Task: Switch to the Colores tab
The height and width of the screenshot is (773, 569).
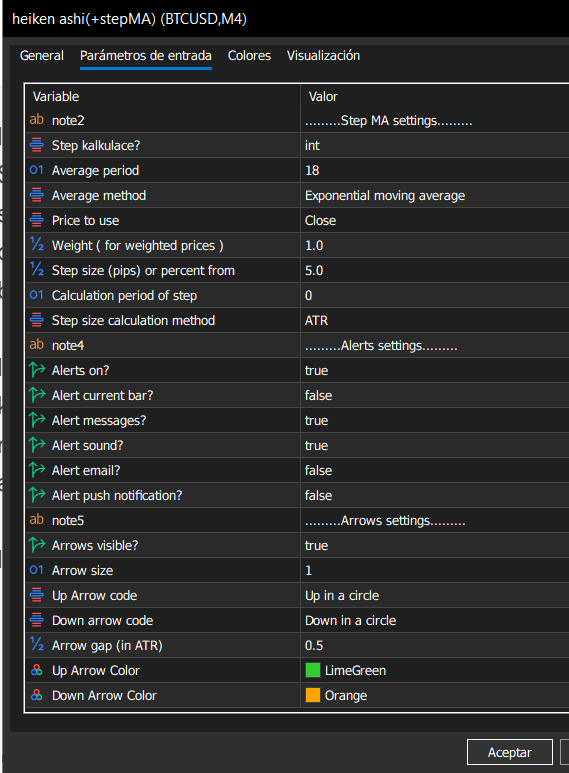Action: 249,55
